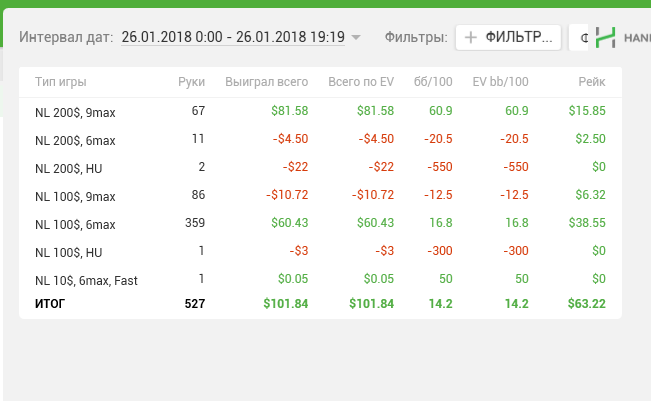Screen dimensions: 651x401
Task: Click the ИТОГ totals row
Action: click(x=50, y=303)
